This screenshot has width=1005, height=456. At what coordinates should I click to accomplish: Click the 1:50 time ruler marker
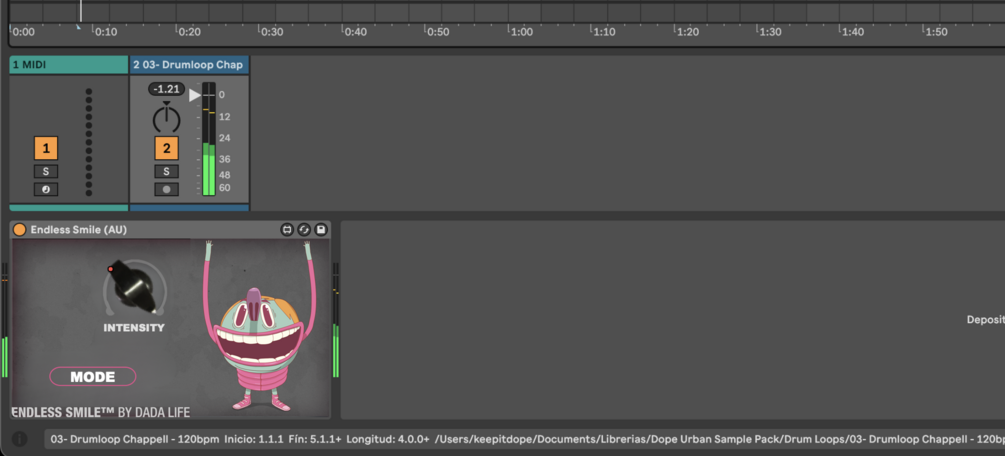(x=936, y=31)
